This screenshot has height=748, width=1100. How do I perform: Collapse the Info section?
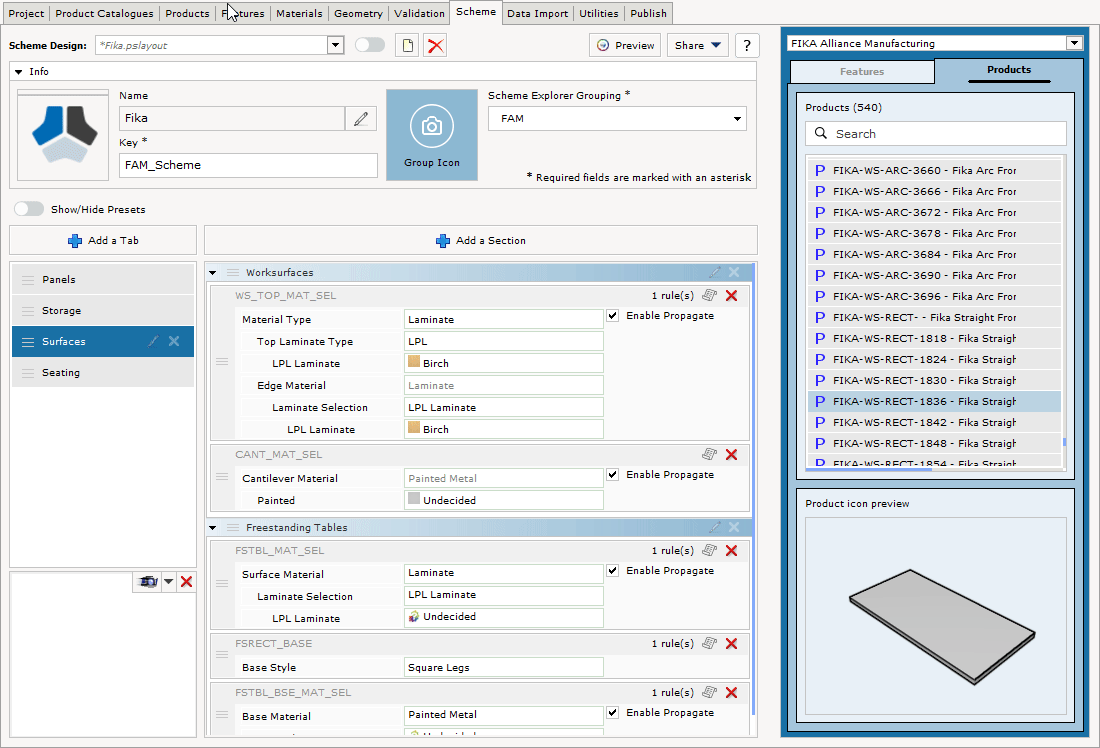click(x=19, y=72)
